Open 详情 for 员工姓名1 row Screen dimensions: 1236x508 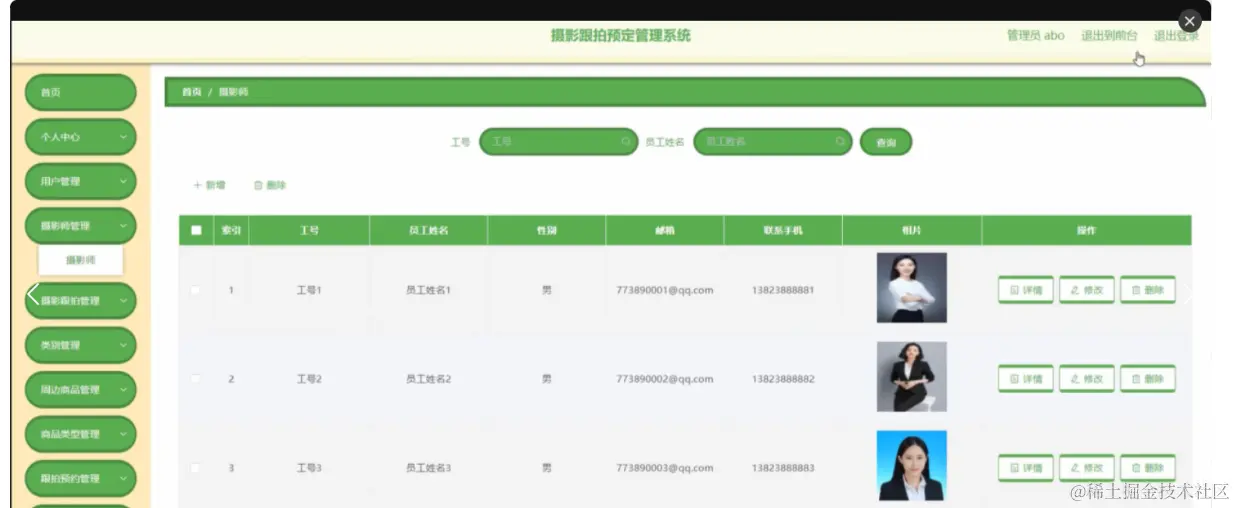(1025, 290)
